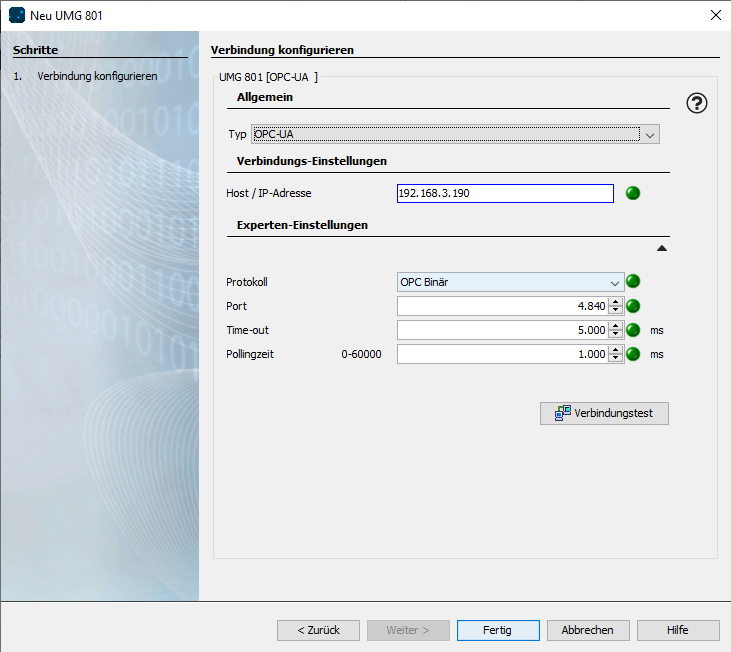Click the app icon in title bar
The image size is (731, 652).
point(17,15)
